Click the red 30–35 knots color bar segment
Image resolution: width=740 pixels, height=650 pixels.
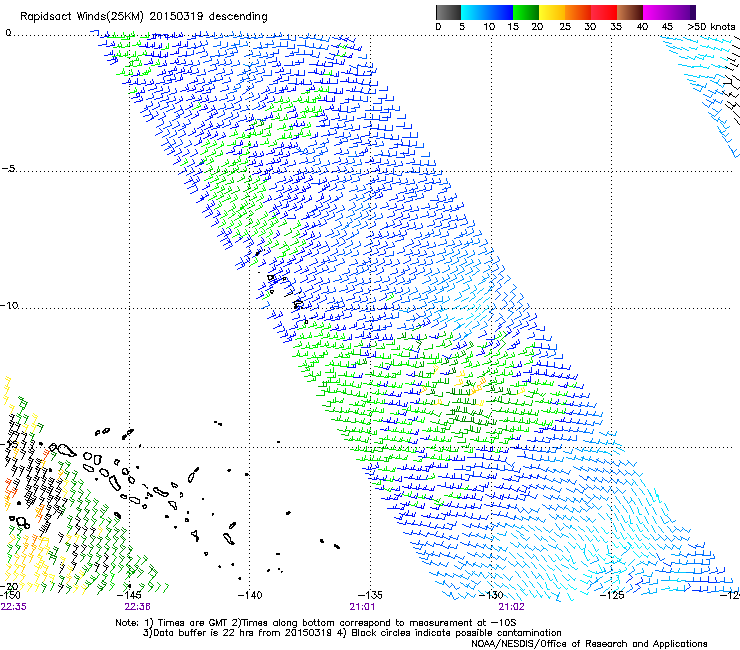click(604, 12)
